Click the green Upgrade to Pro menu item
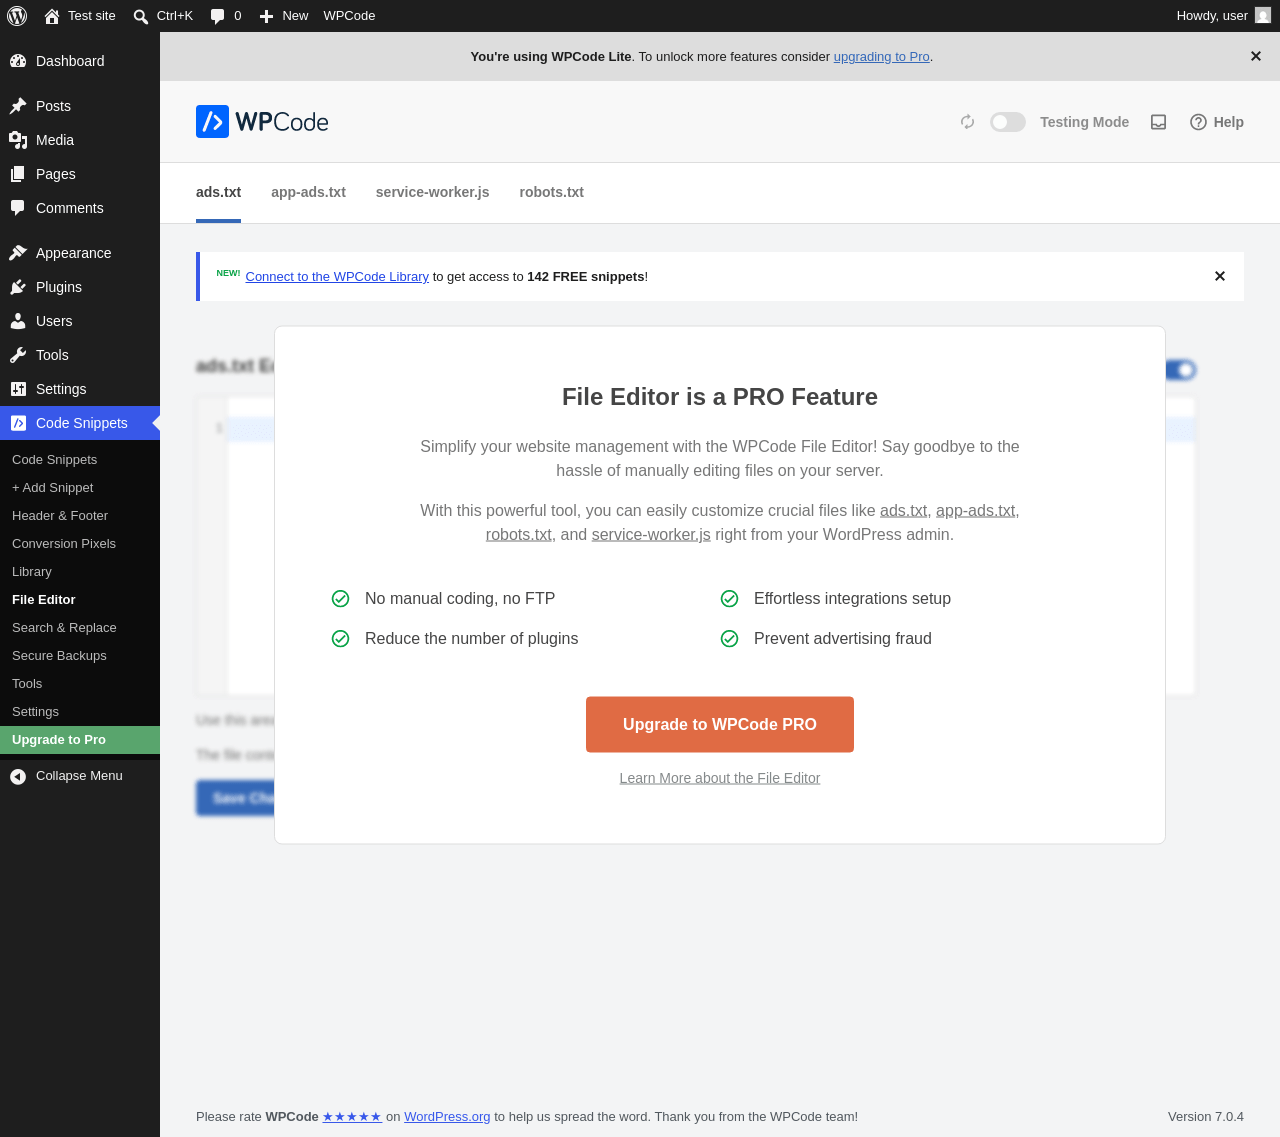1280x1137 pixels. (x=80, y=740)
